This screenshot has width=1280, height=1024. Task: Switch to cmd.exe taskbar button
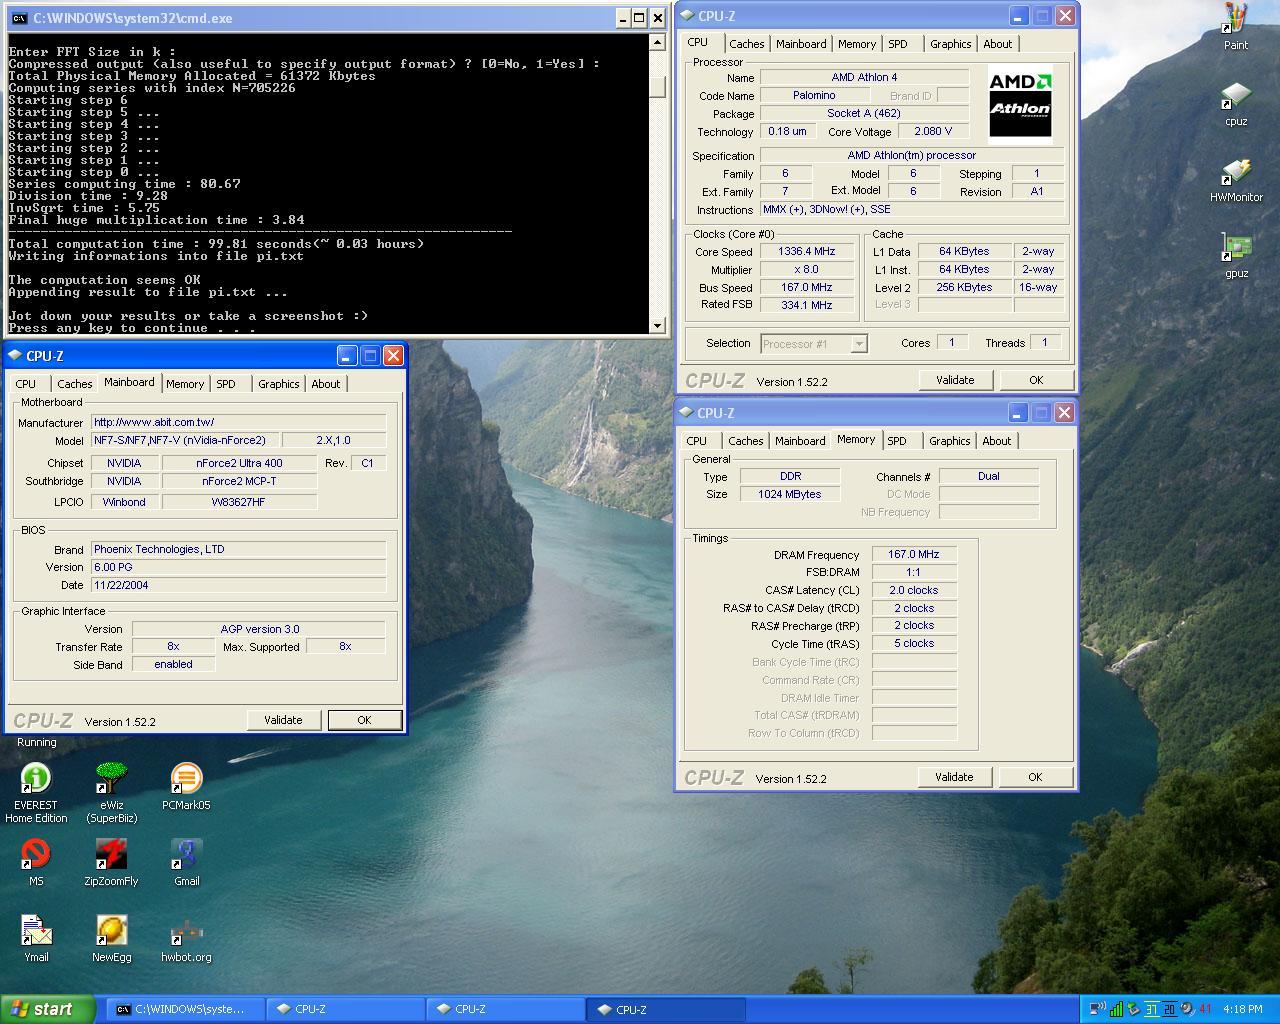187,1009
